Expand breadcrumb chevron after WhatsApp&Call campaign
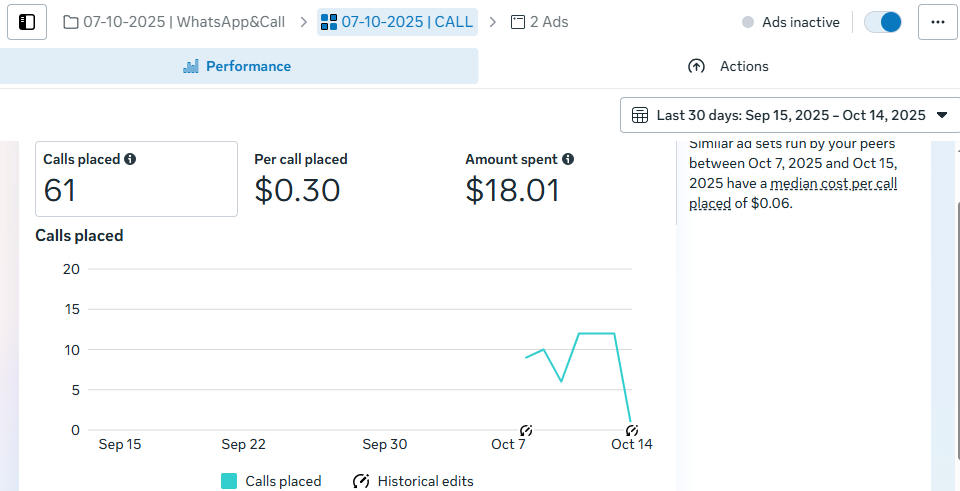The width and height of the screenshot is (960, 491). click(x=302, y=22)
